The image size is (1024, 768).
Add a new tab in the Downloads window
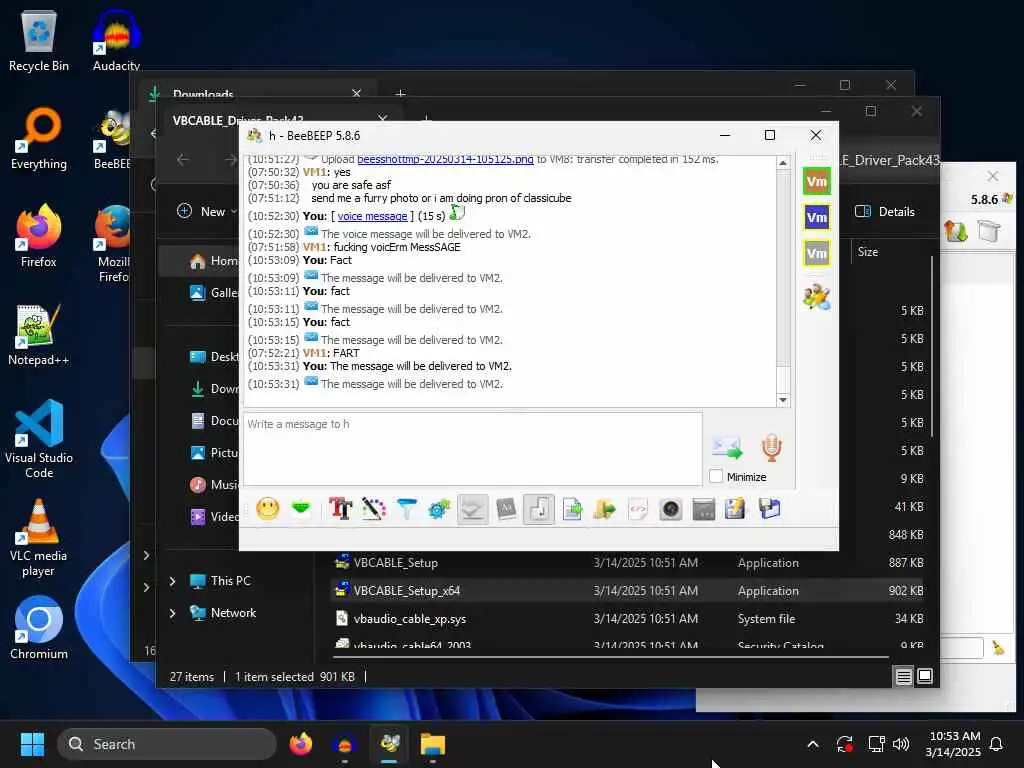coord(400,94)
